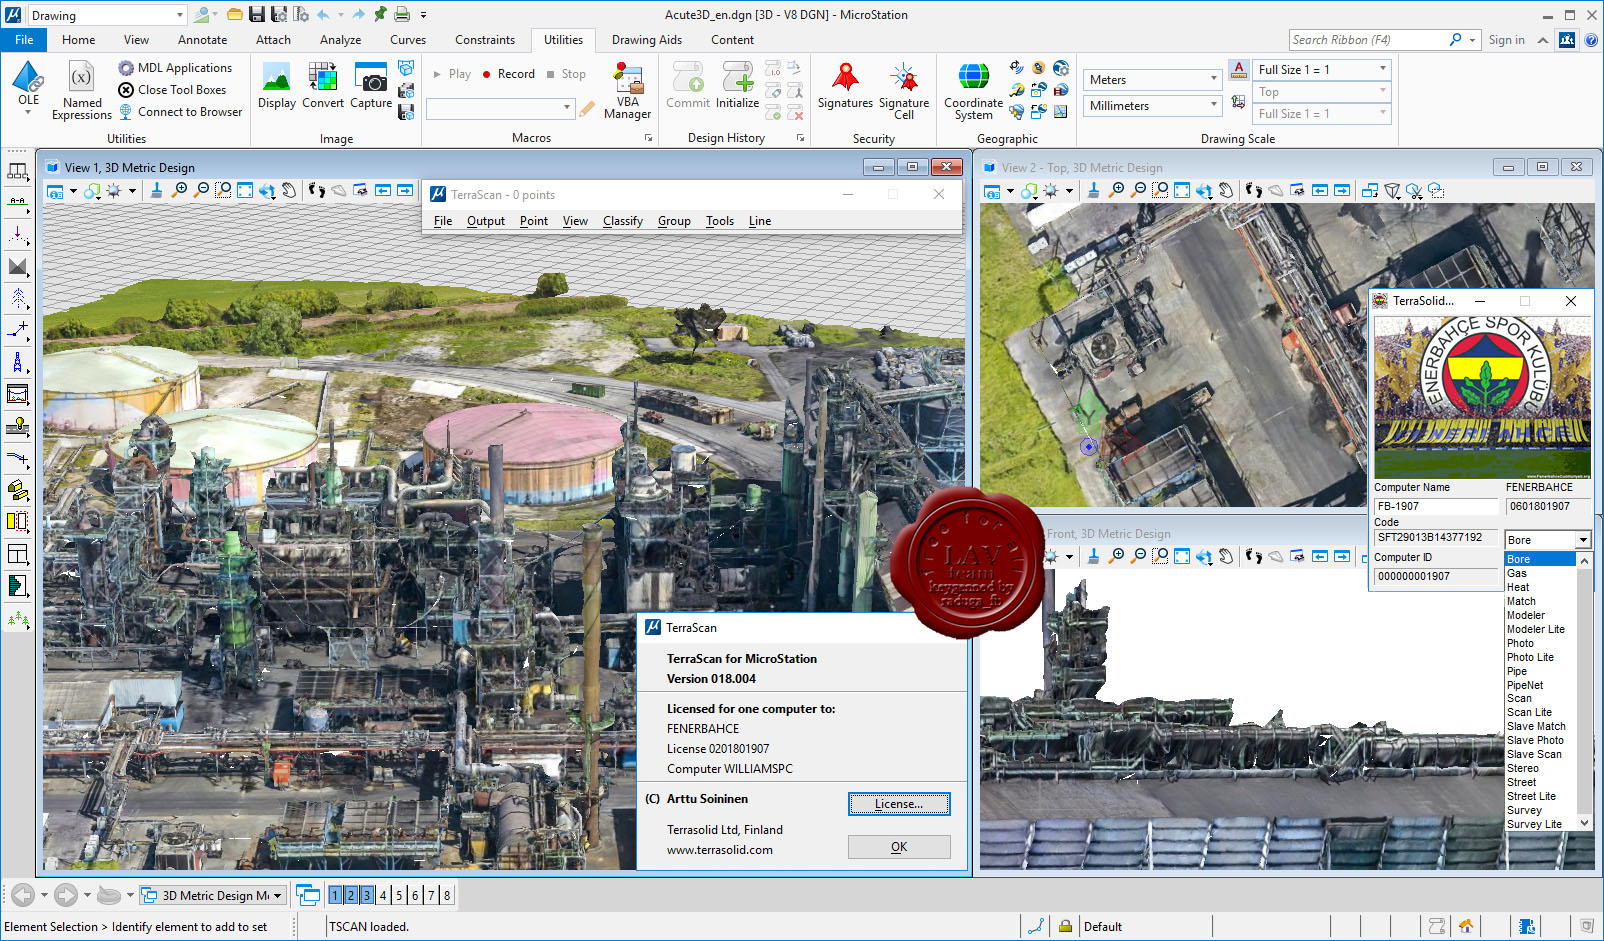Toggle view 7 button in view groups
The height and width of the screenshot is (941, 1604).
[x=431, y=895]
